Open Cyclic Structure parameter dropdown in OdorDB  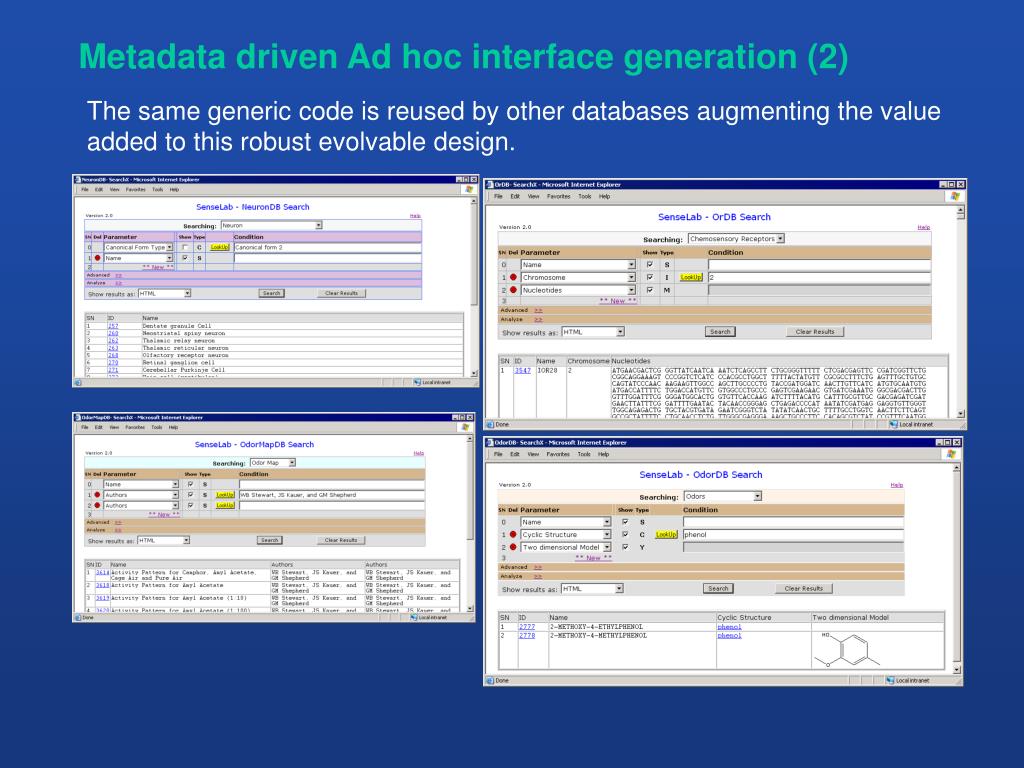click(566, 534)
